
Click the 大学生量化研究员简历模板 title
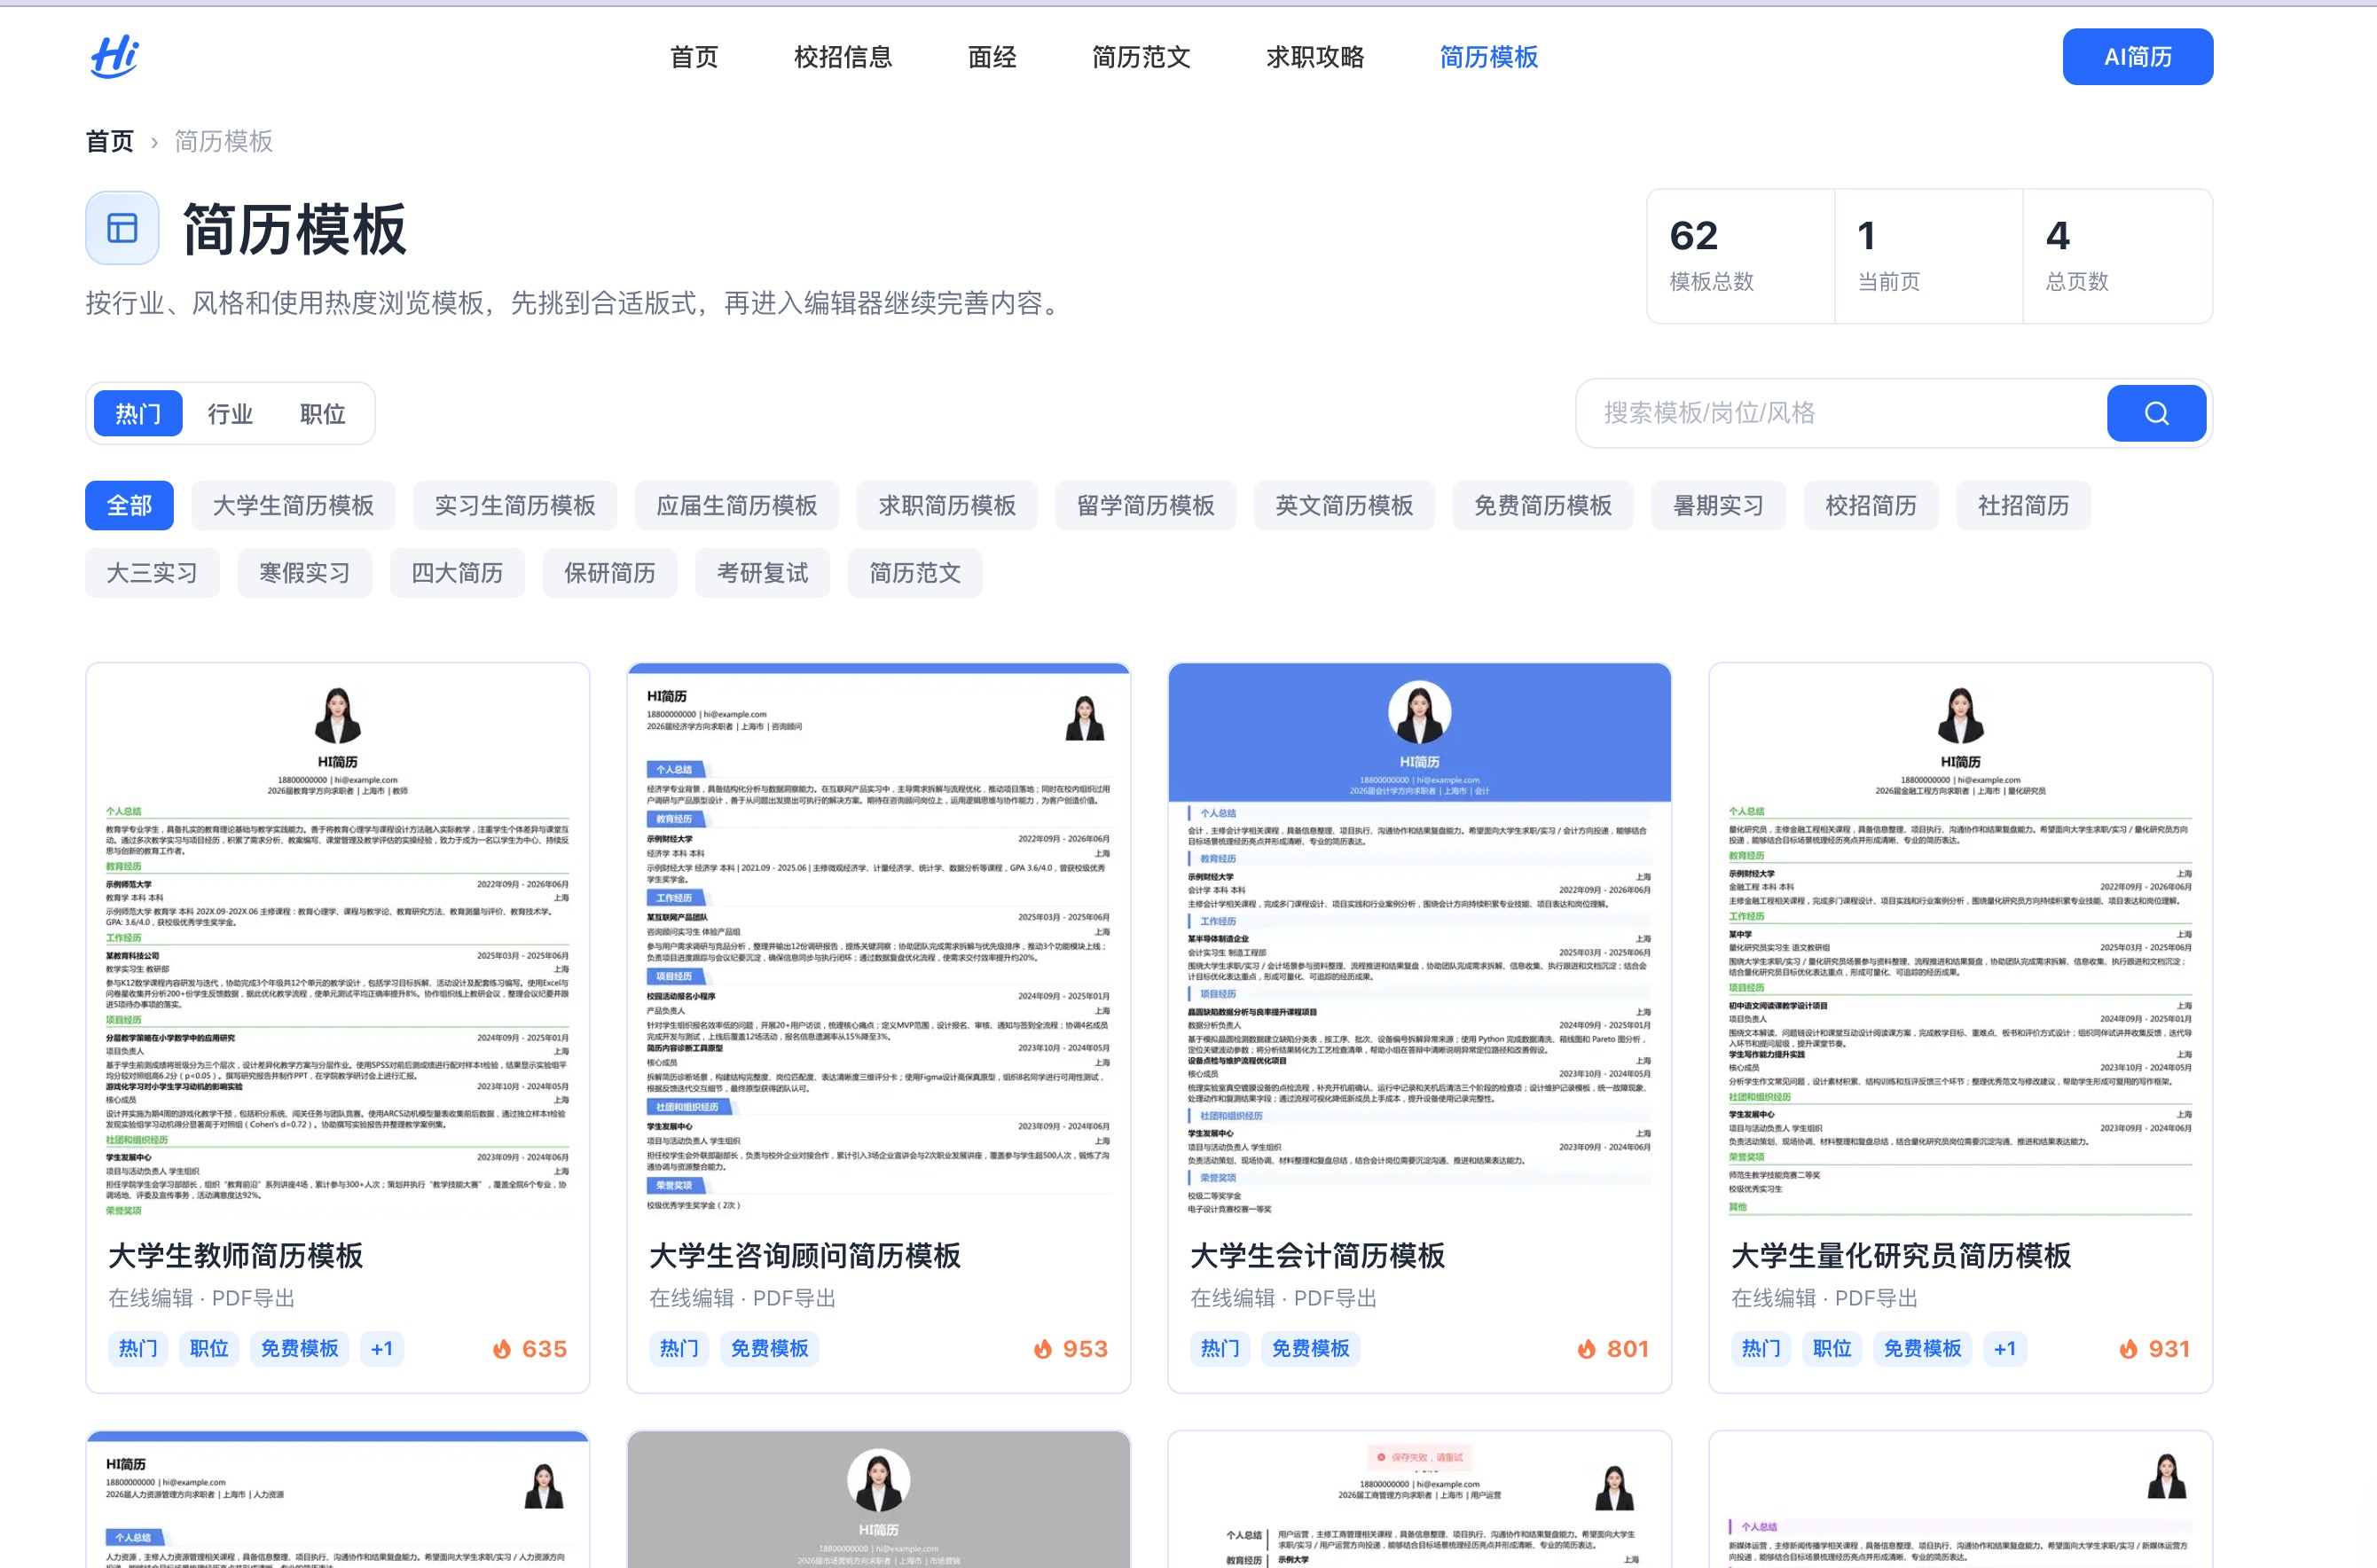click(1901, 1255)
